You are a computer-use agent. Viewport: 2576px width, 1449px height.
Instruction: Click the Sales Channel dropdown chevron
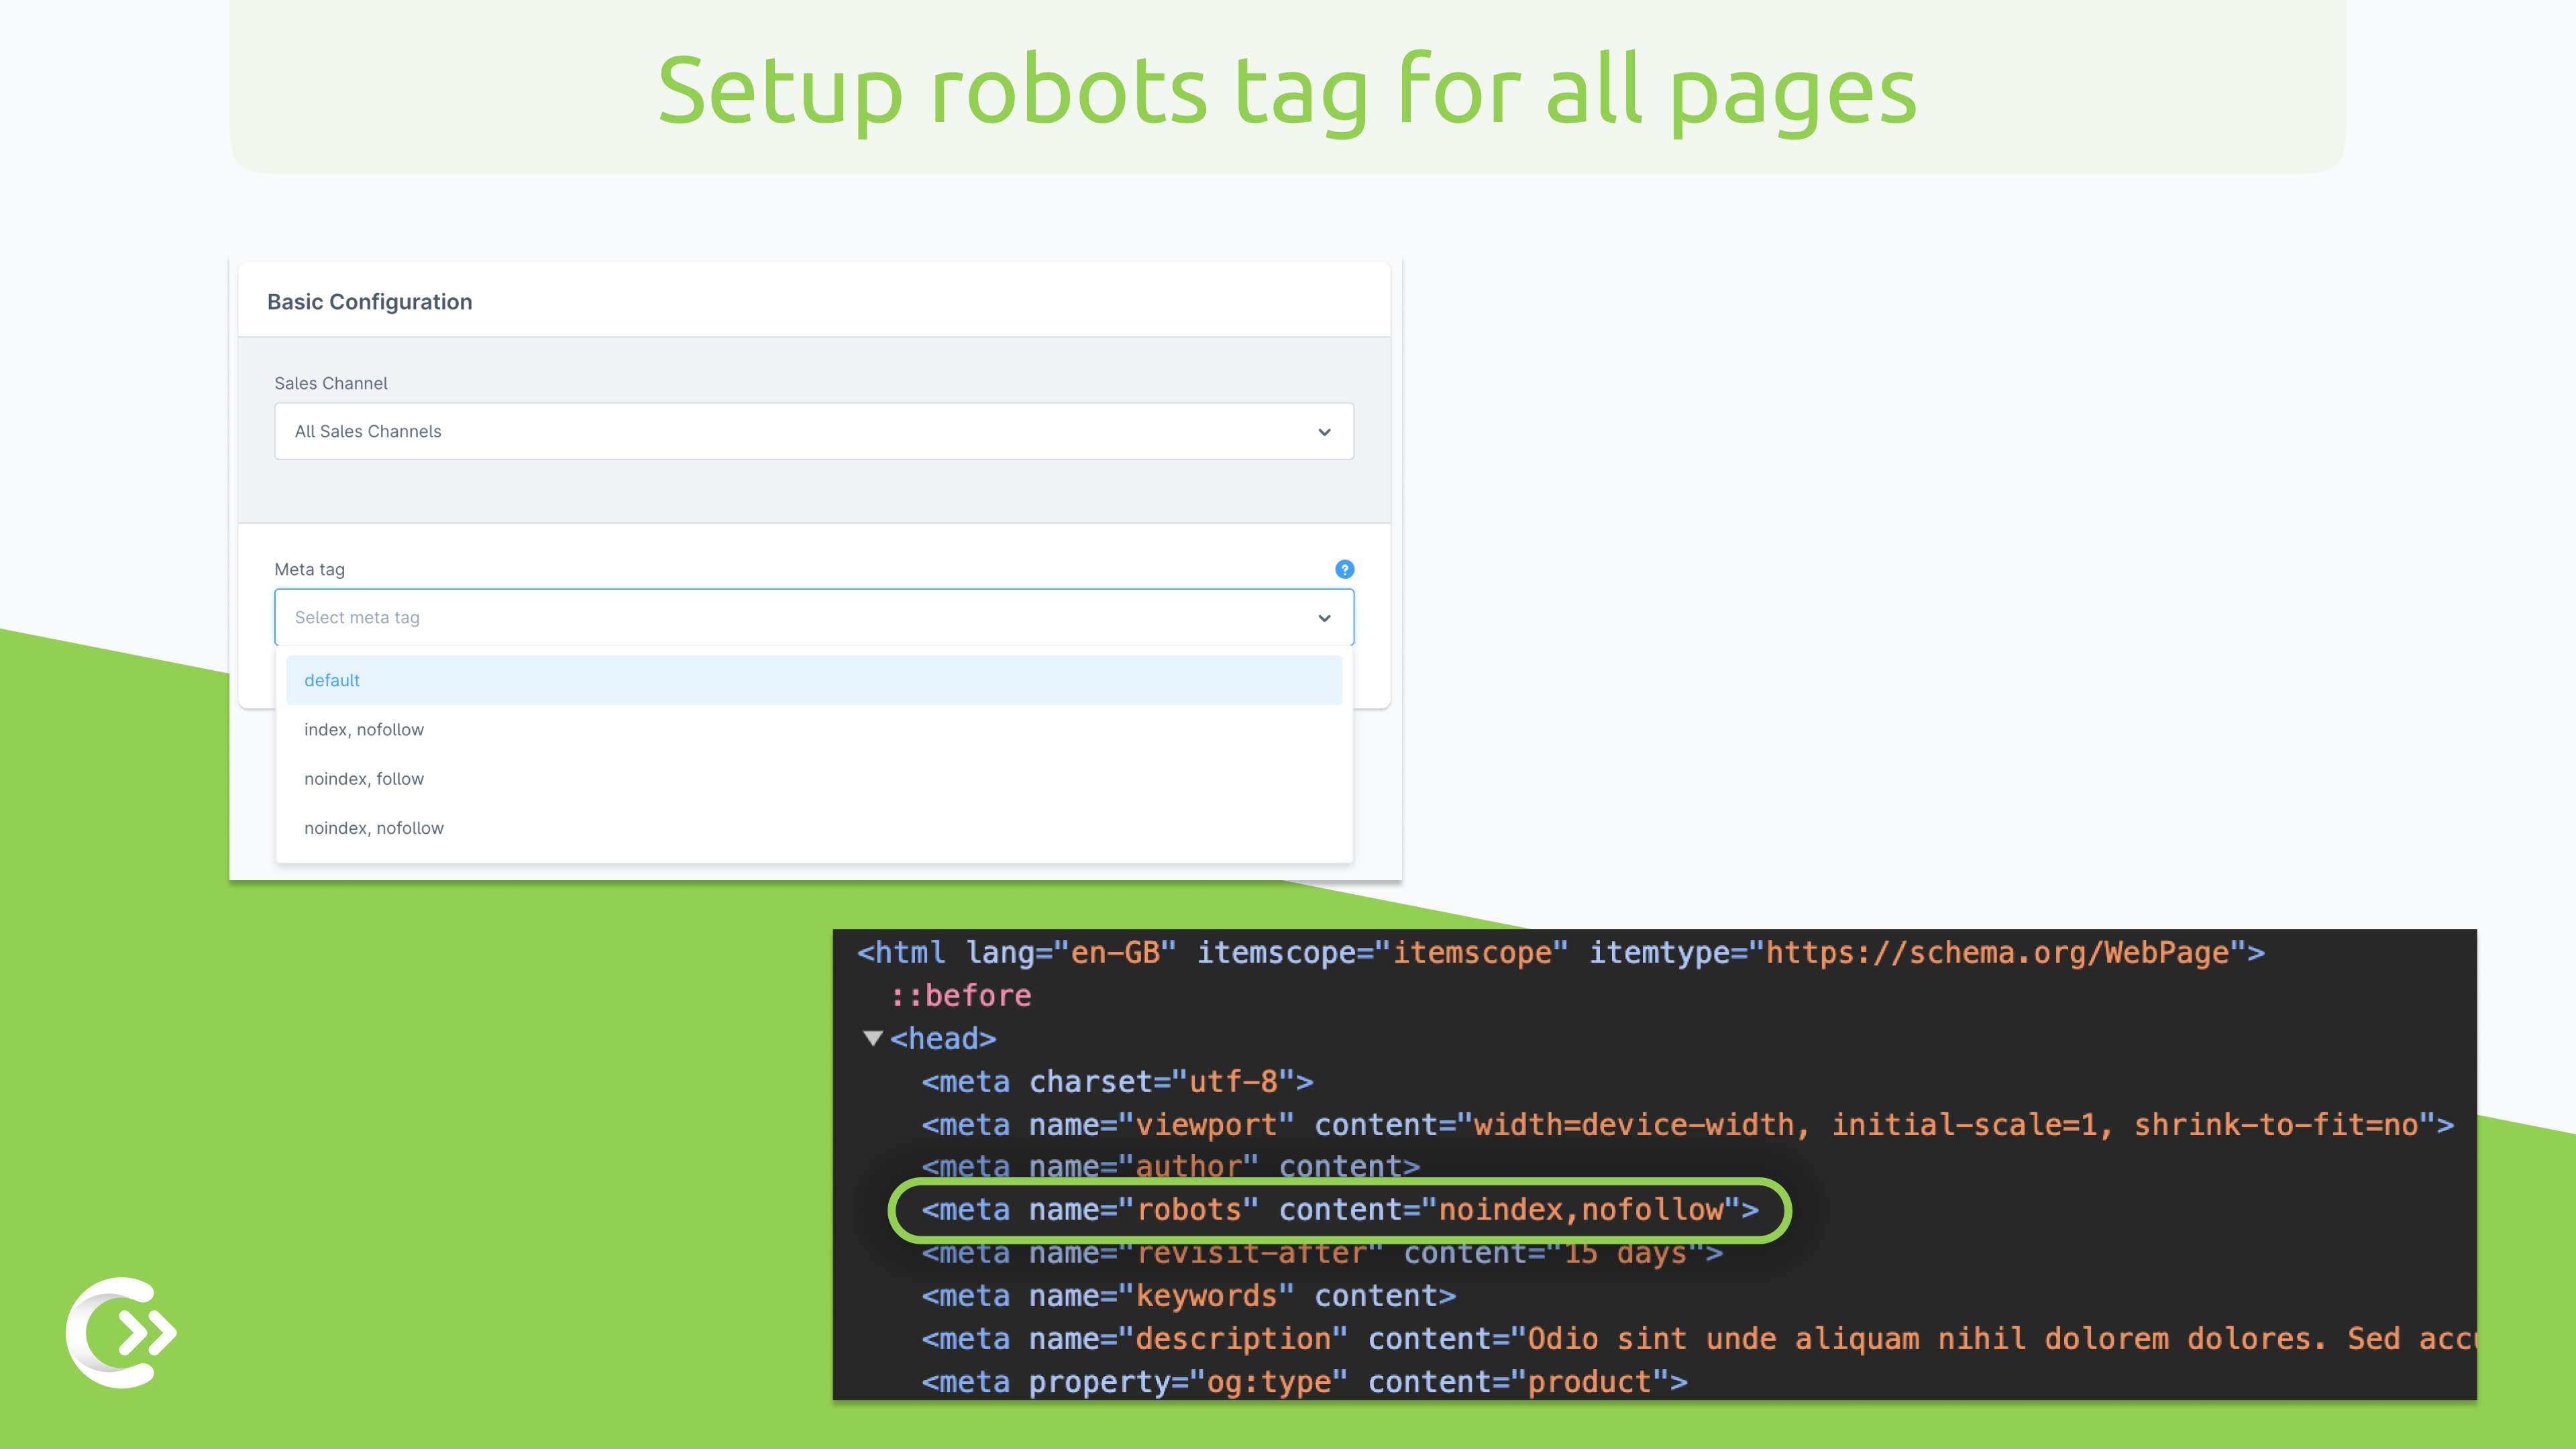1324,432
